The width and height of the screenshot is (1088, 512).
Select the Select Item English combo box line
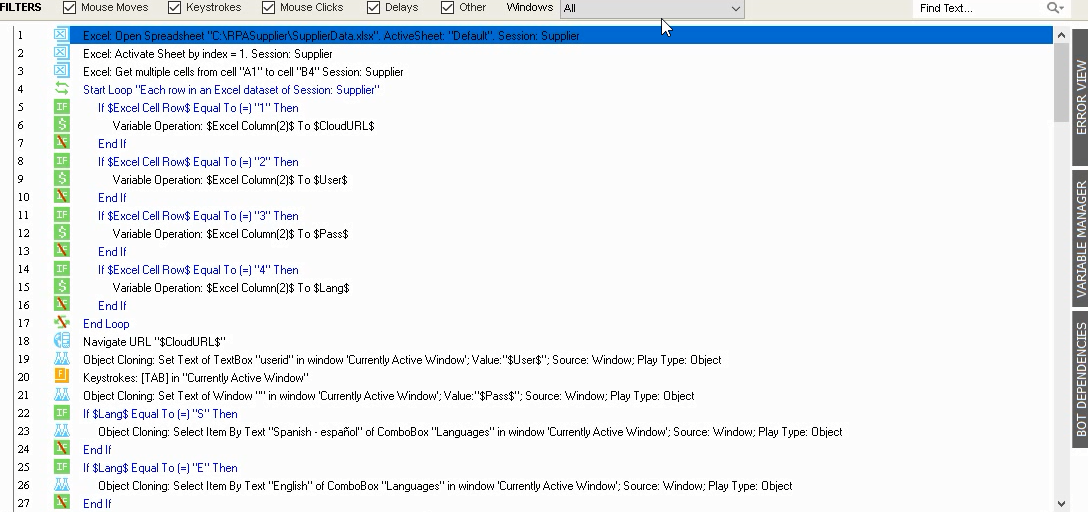[445, 486]
